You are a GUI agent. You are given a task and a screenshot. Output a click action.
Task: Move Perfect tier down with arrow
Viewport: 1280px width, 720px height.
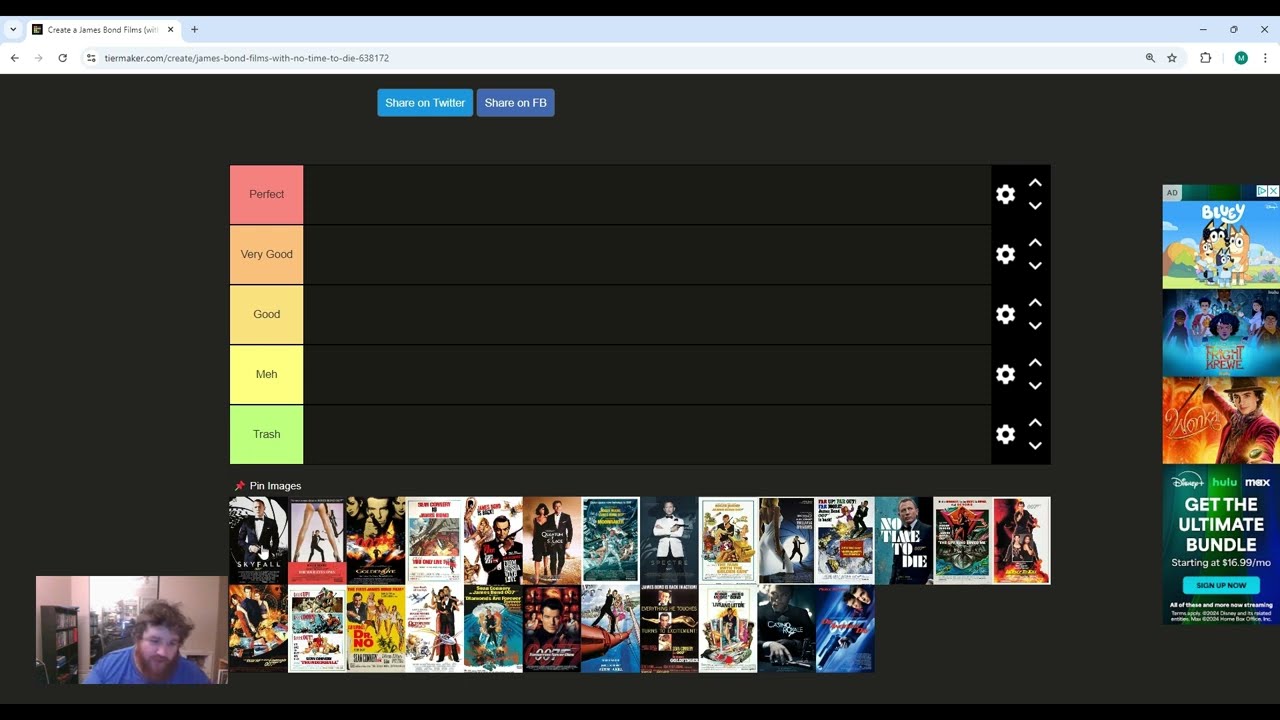tap(1035, 206)
